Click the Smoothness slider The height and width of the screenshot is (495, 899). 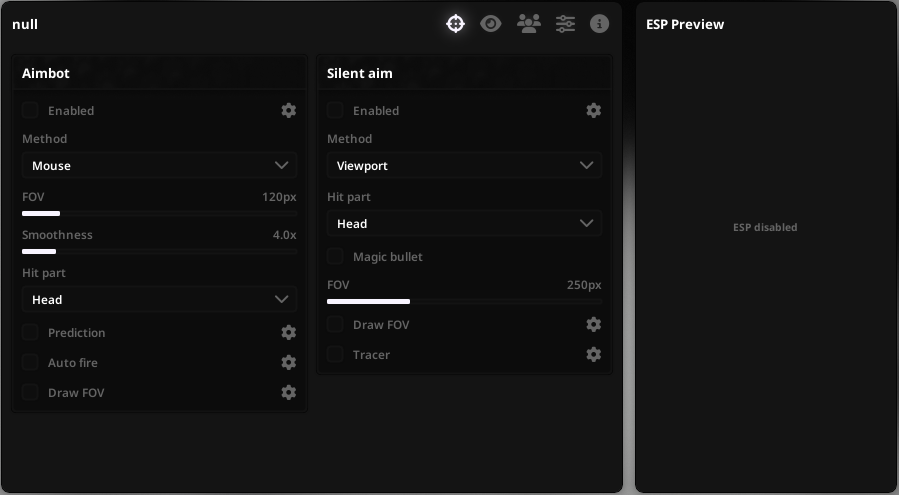(159, 251)
